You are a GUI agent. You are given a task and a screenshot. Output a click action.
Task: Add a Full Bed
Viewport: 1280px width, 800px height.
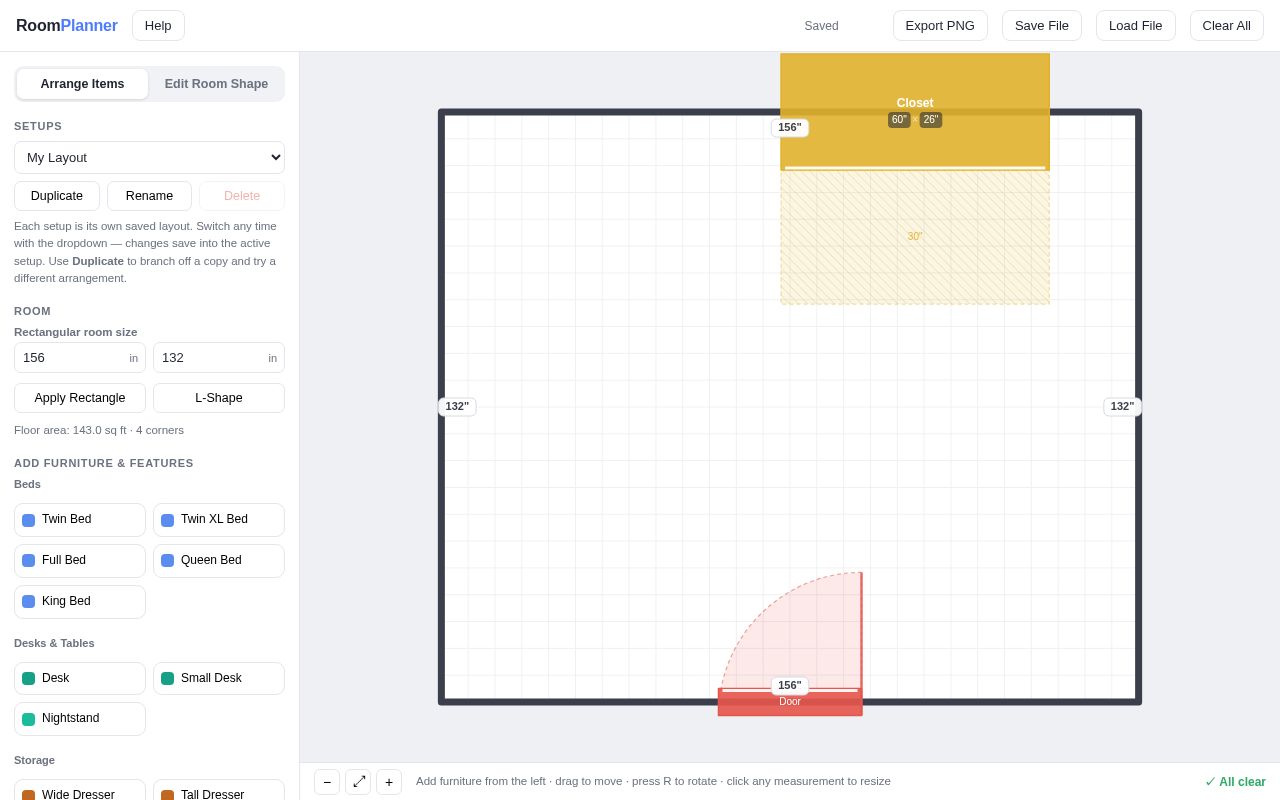(80, 561)
